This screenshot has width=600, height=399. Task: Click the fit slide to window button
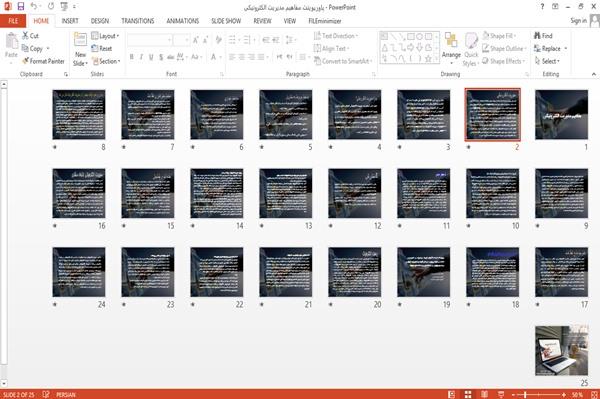pos(594,394)
